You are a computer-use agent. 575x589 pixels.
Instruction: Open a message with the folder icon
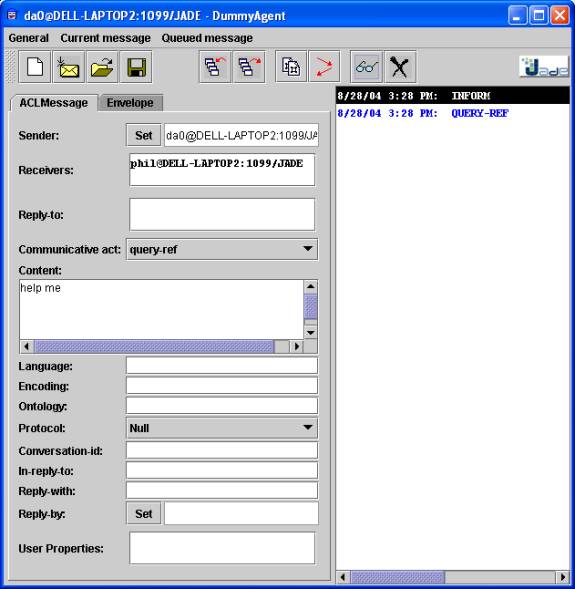click(x=102, y=67)
